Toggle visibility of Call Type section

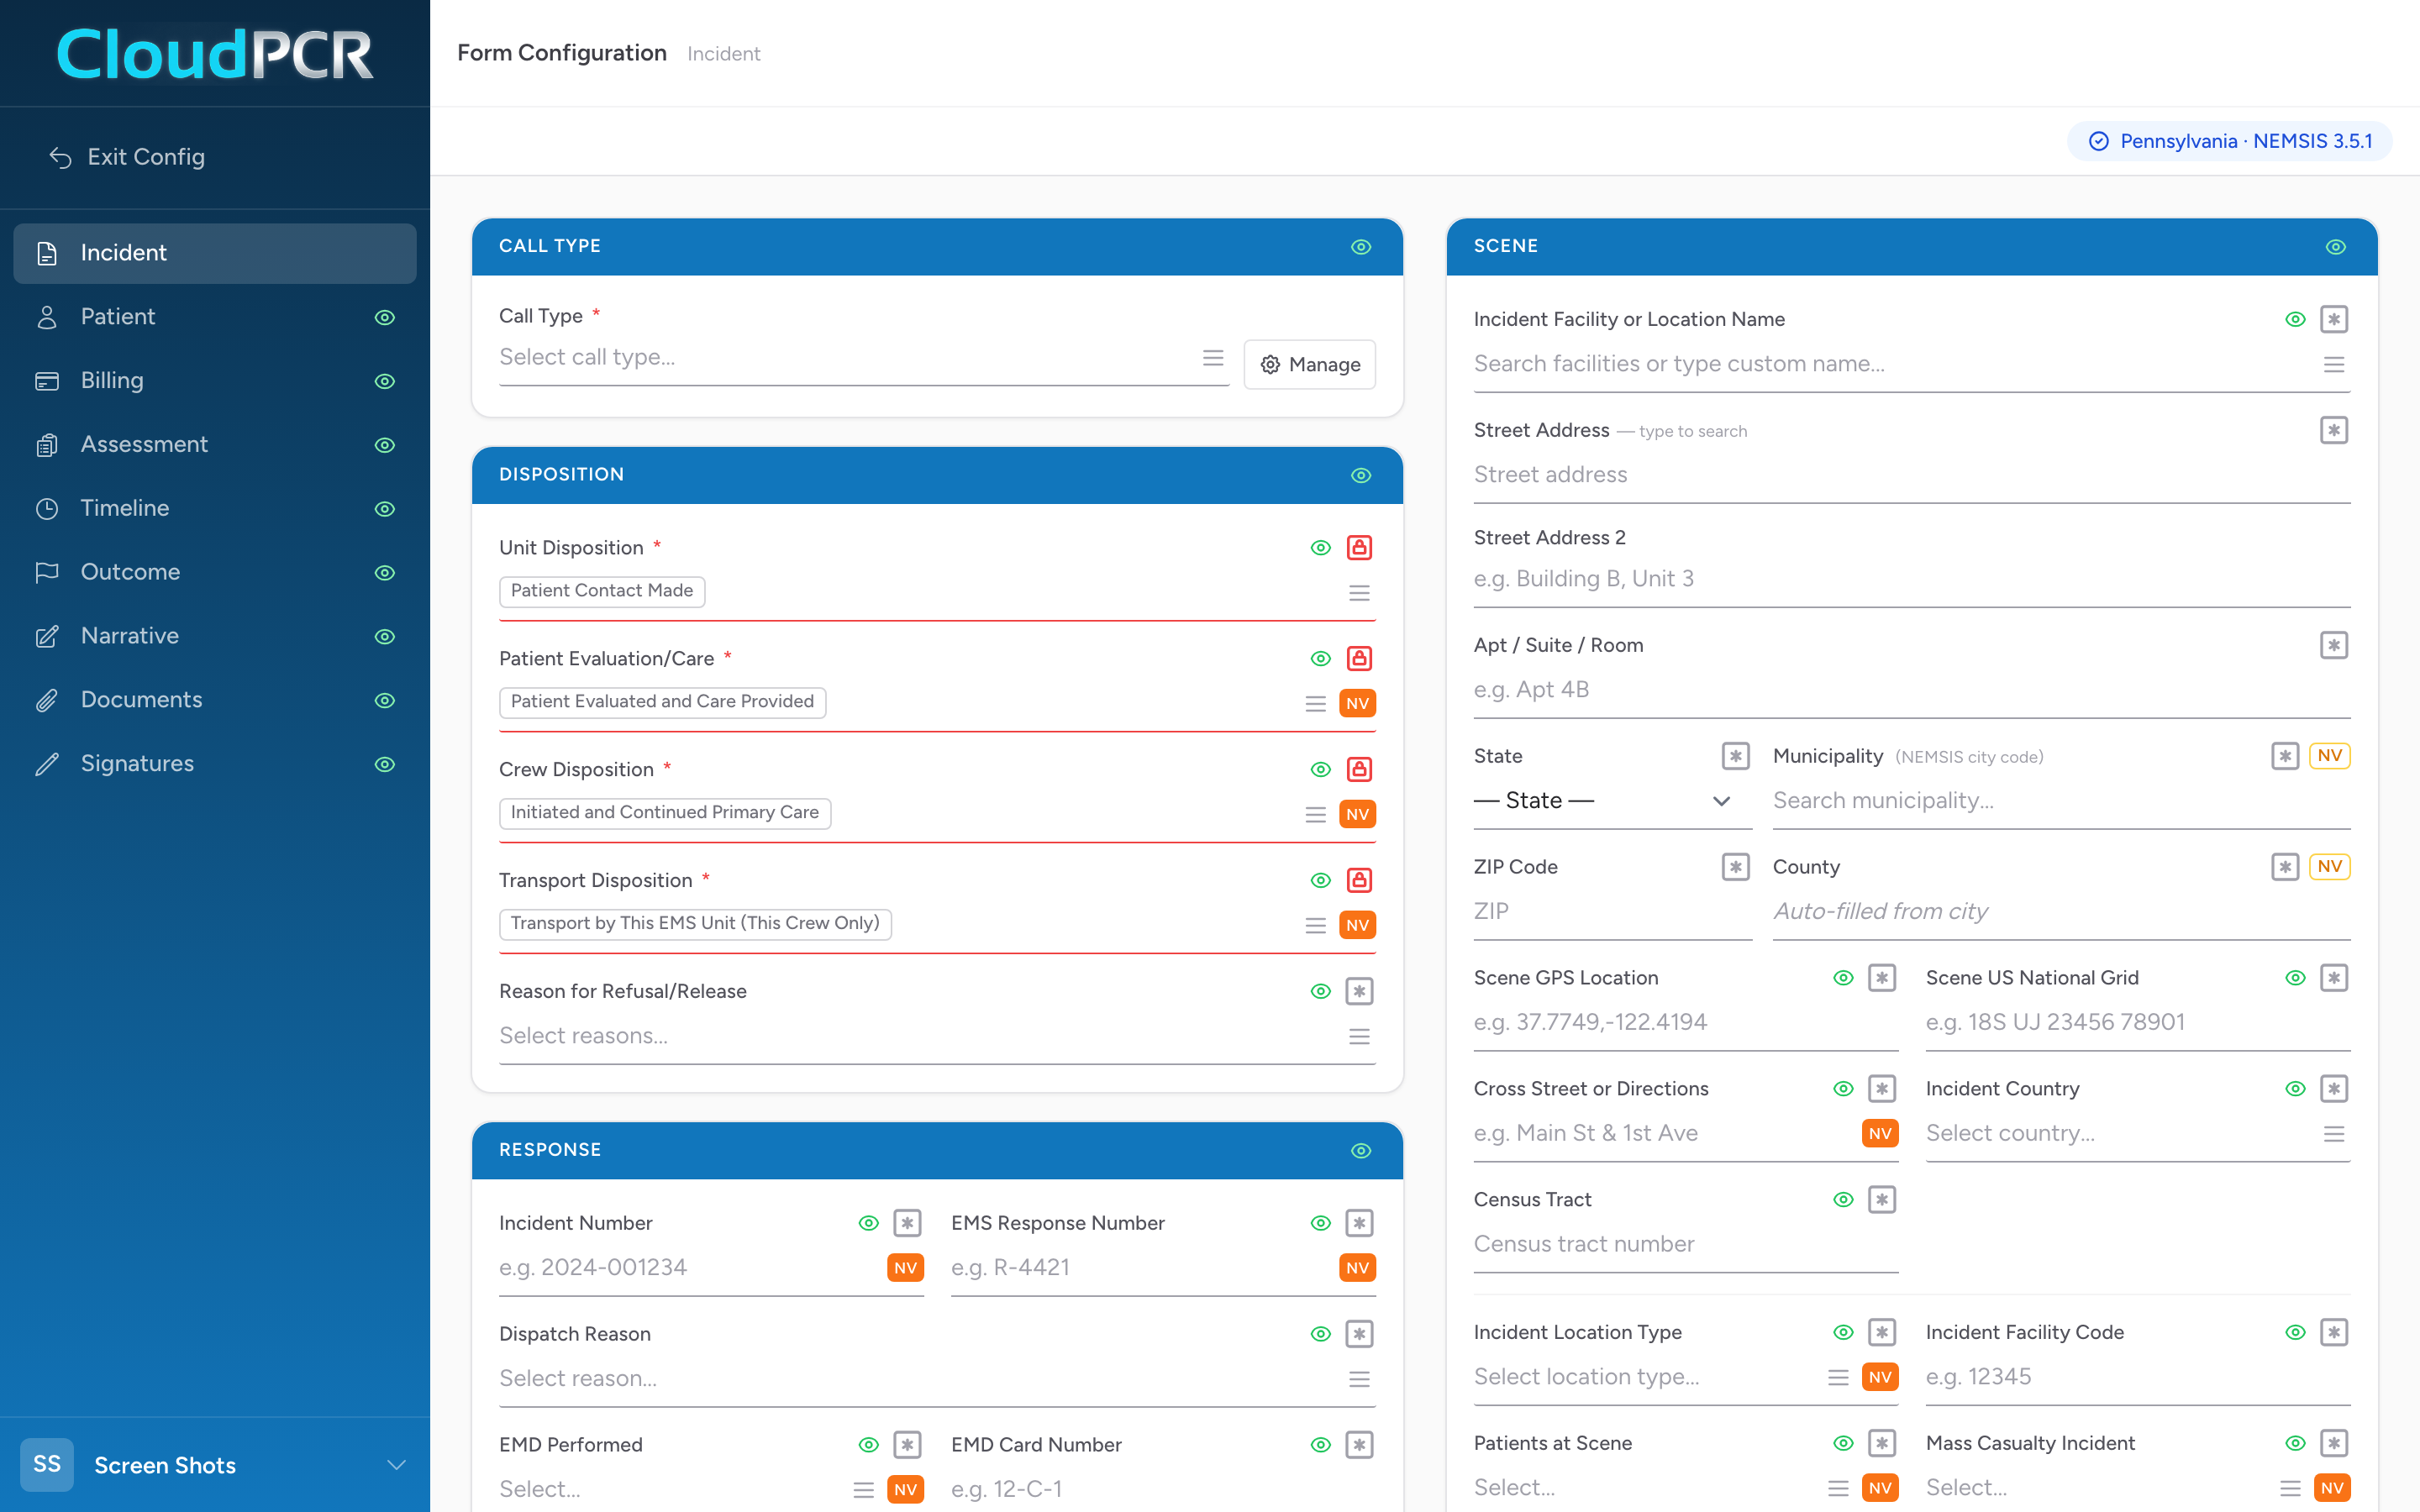[x=1361, y=247]
